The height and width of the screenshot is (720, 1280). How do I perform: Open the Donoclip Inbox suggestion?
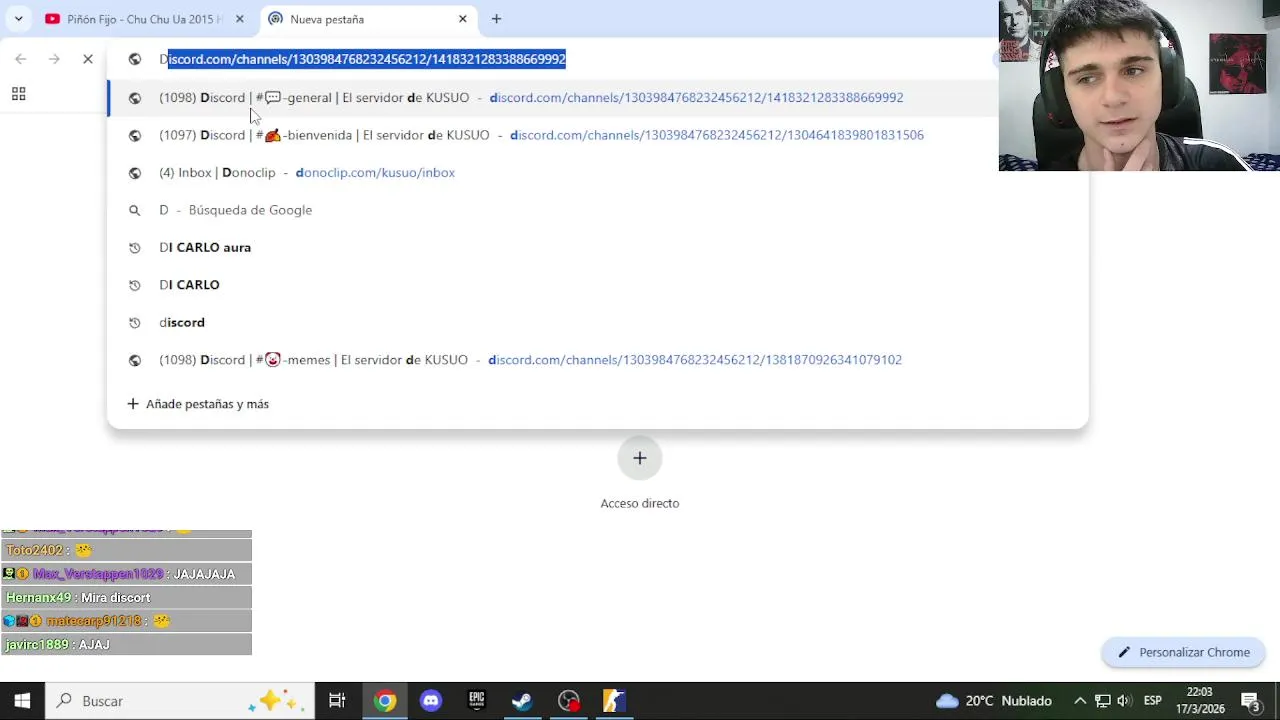597,172
